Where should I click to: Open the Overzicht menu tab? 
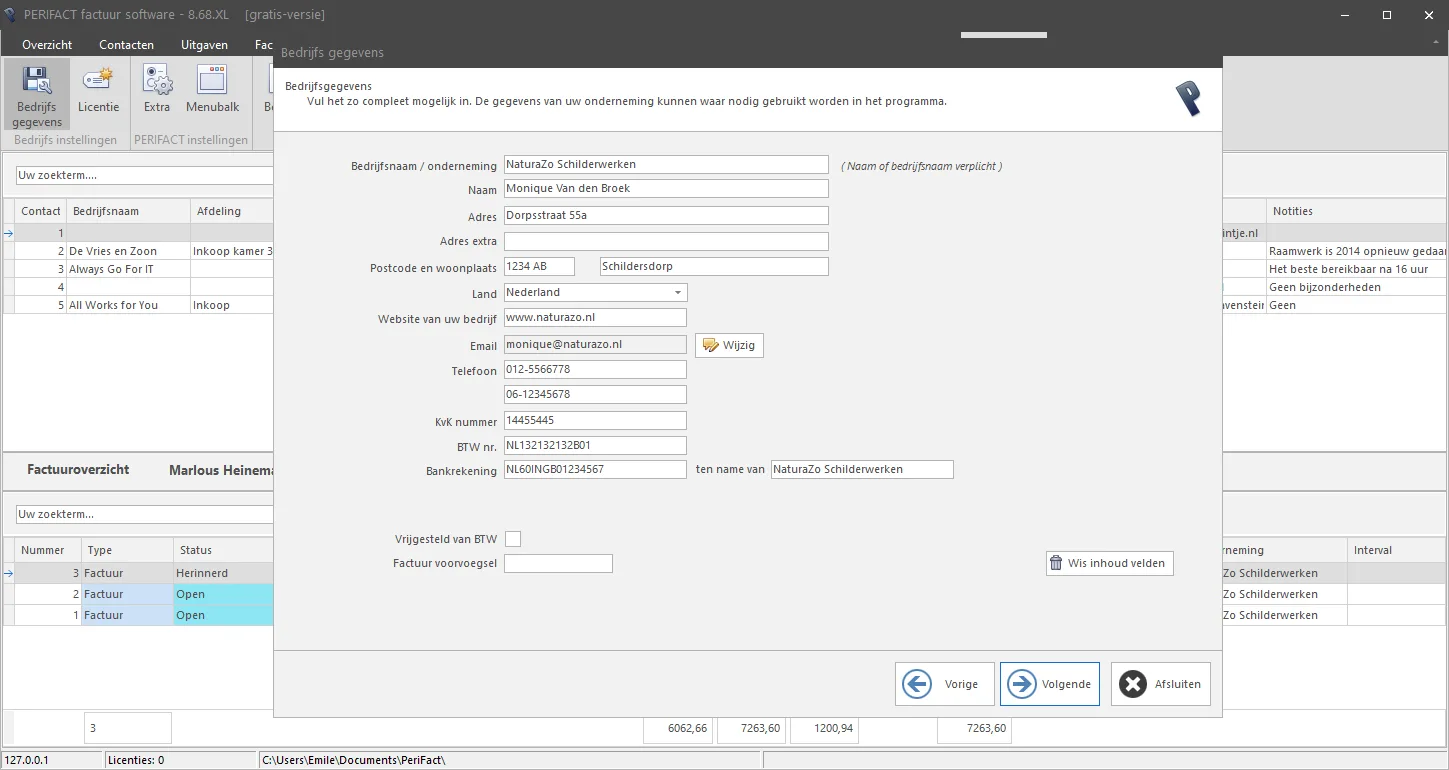(47, 45)
